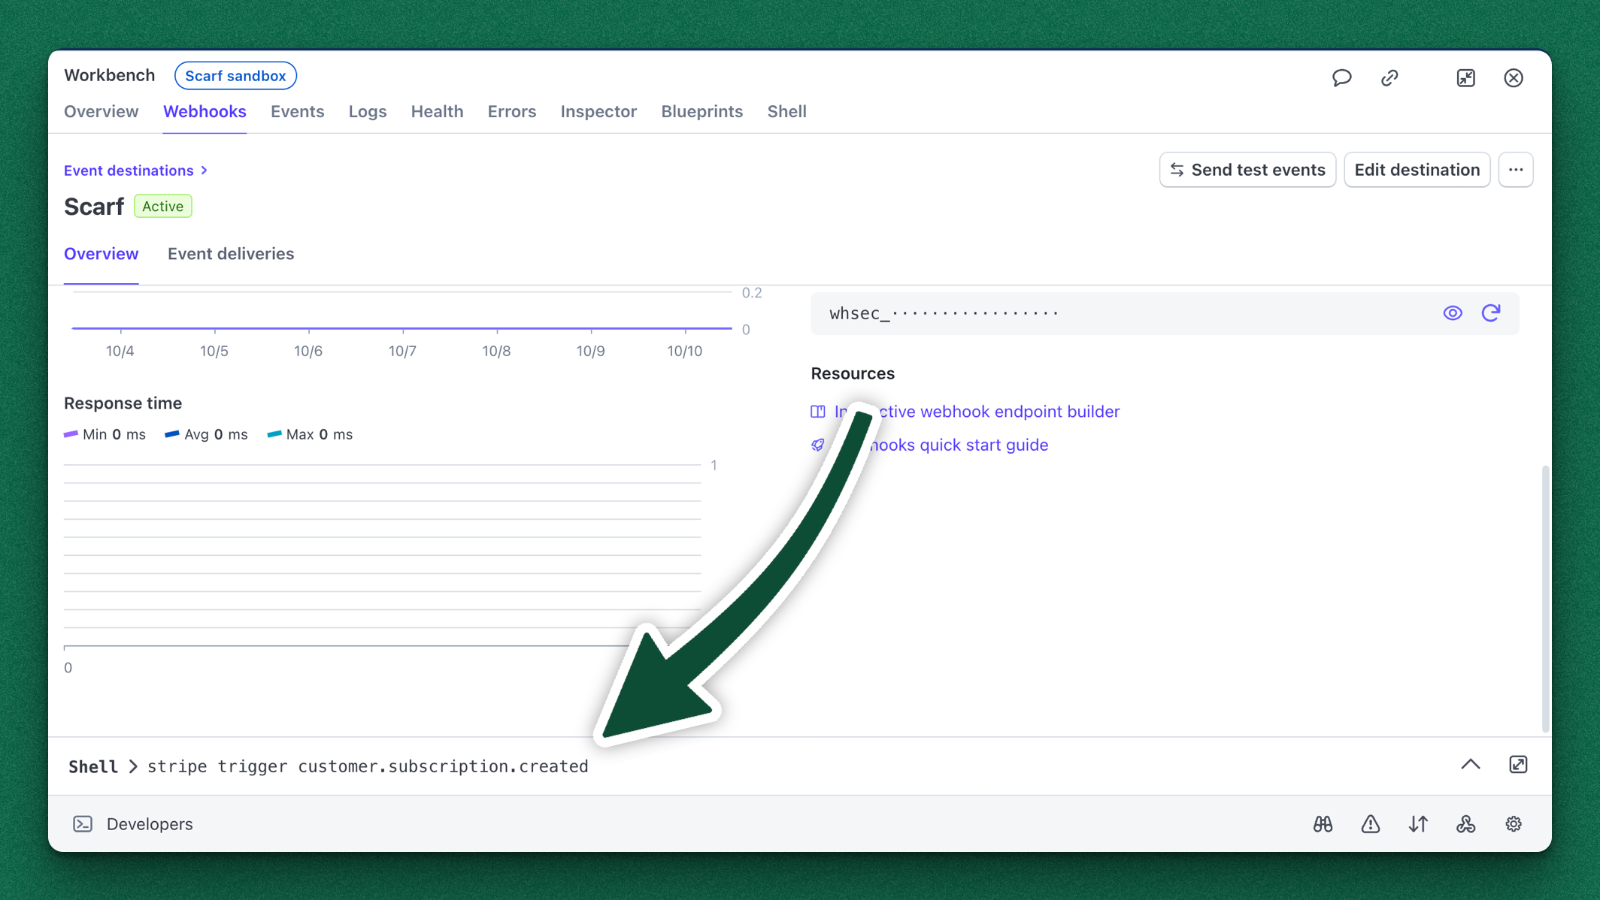Pop out the shell to full view

(x=1518, y=765)
